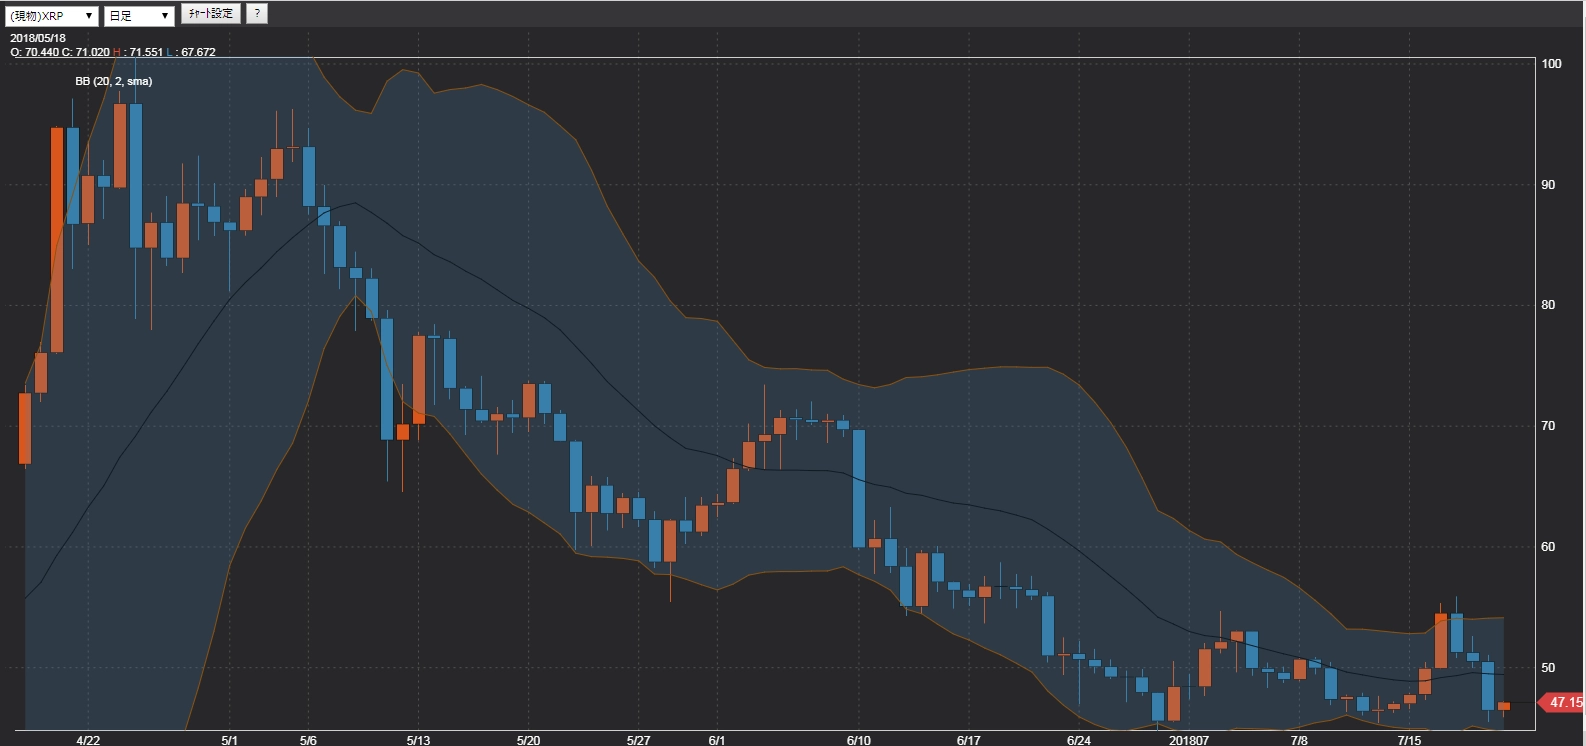Click the 2018/05/18 date readout
This screenshot has width=1586, height=746.
coord(38,39)
